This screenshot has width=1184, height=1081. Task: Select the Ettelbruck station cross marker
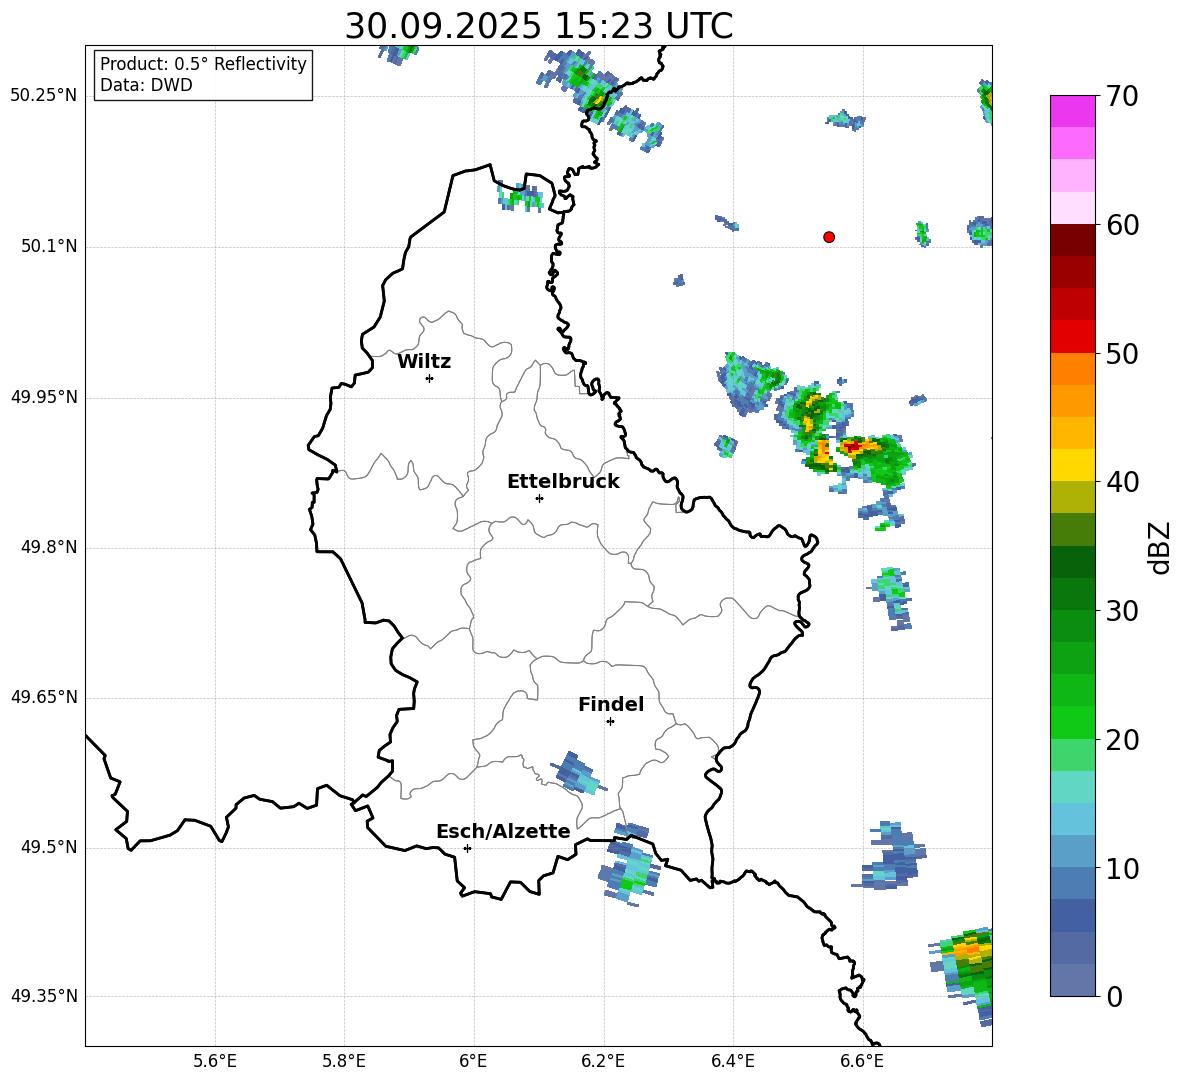click(539, 498)
